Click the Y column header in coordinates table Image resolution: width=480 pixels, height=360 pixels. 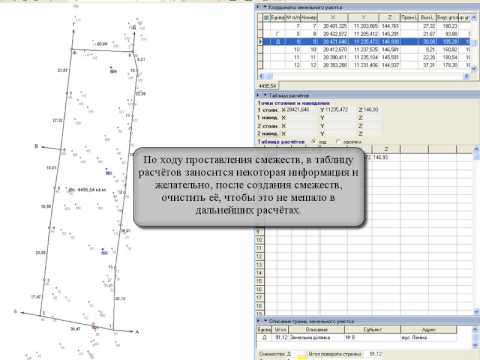(363, 17)
